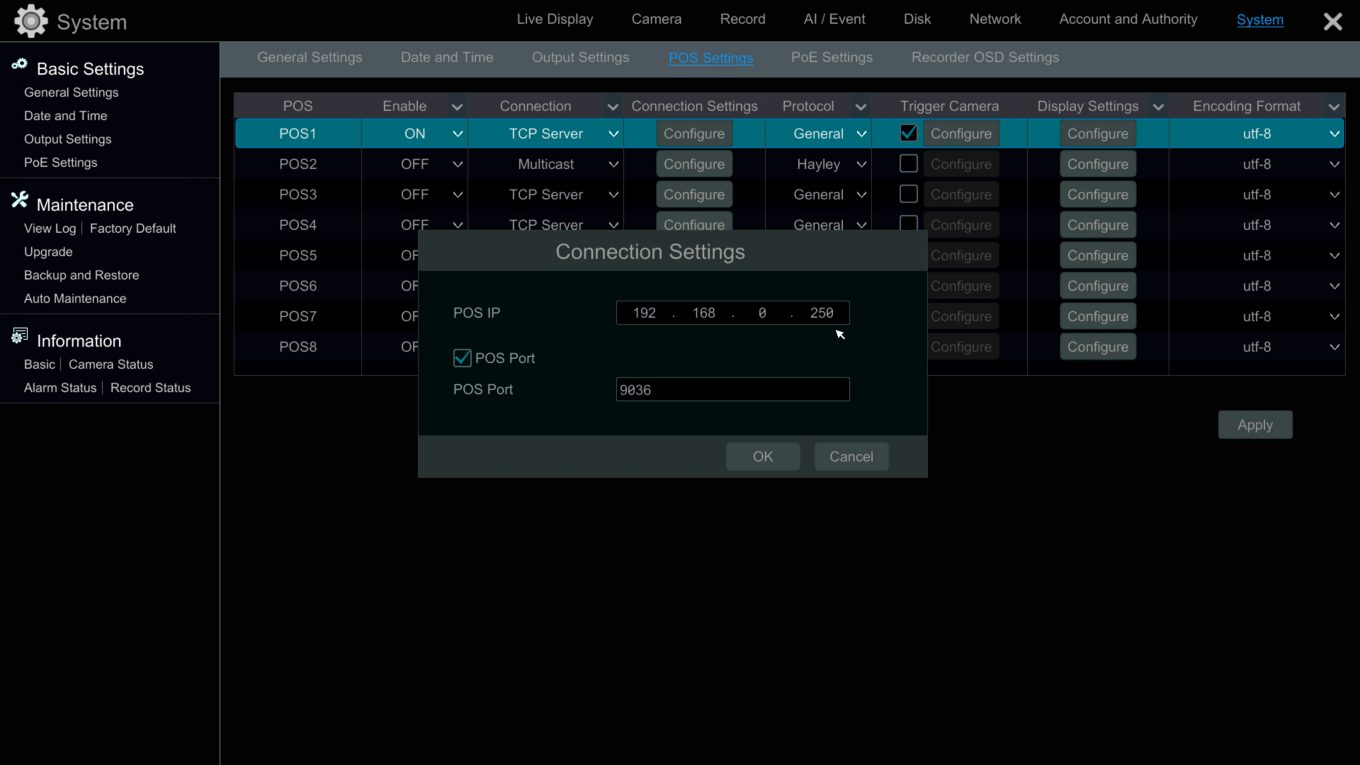Expand the utf-8 Encoding Format dropdown for POS1

[1334, 132]
